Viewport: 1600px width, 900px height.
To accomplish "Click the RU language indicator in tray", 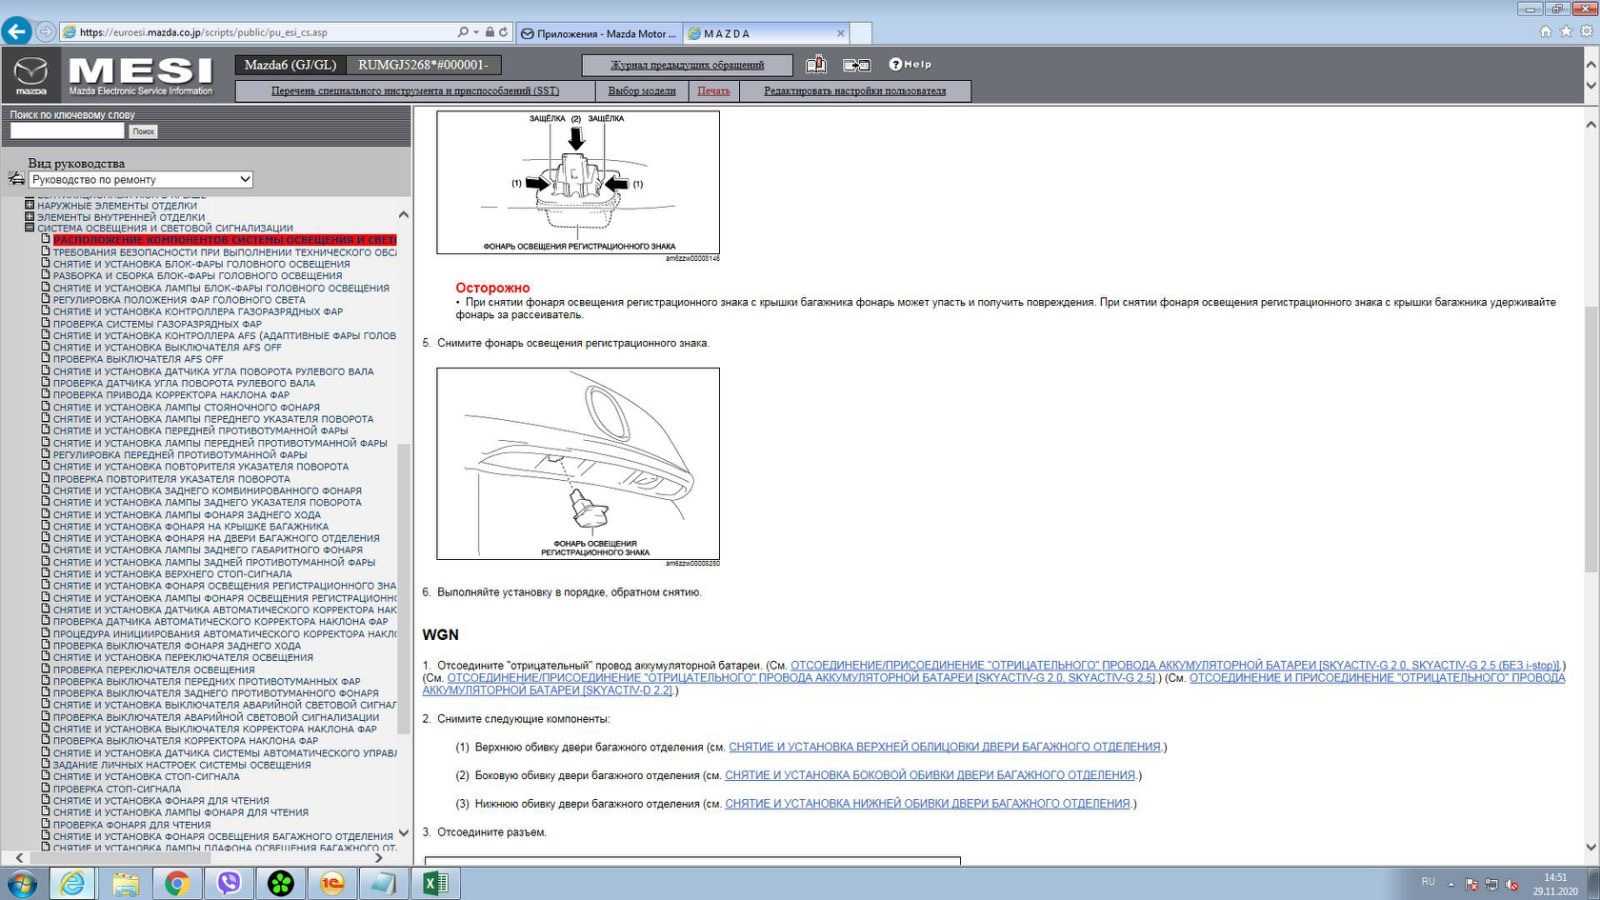I will coord(1428,882).
